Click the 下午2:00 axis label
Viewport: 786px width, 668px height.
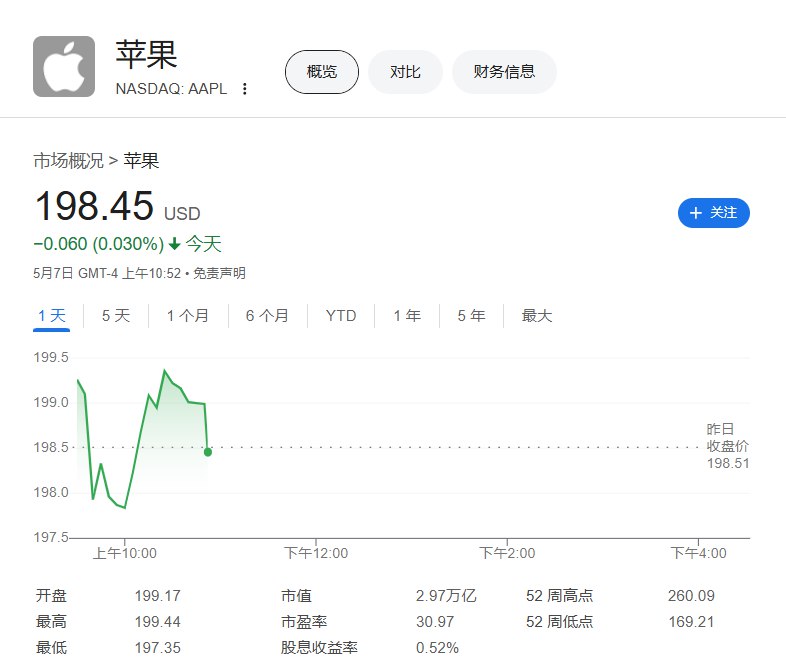point(507,553)
